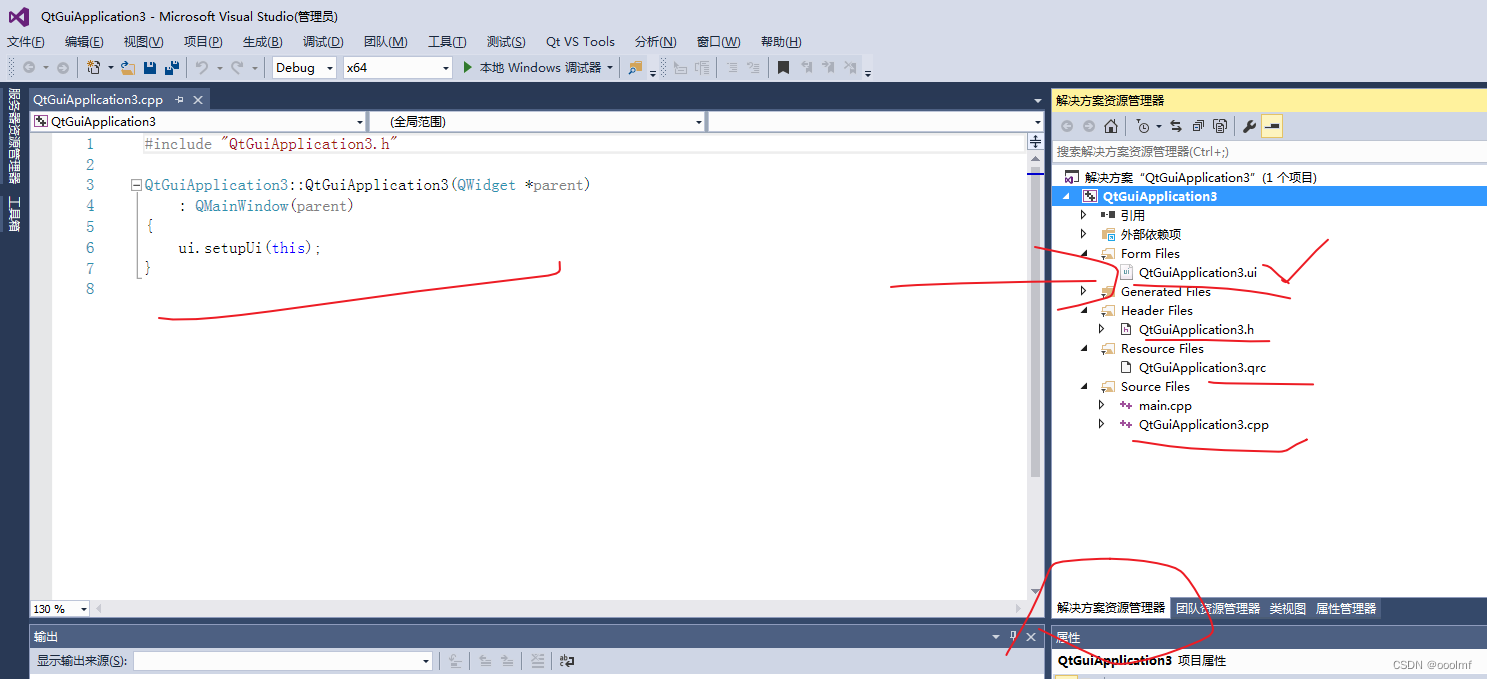Open properties using the wrench icon
The height and width of the screenshot is (679, 1487).
[x=1249, y=126]
